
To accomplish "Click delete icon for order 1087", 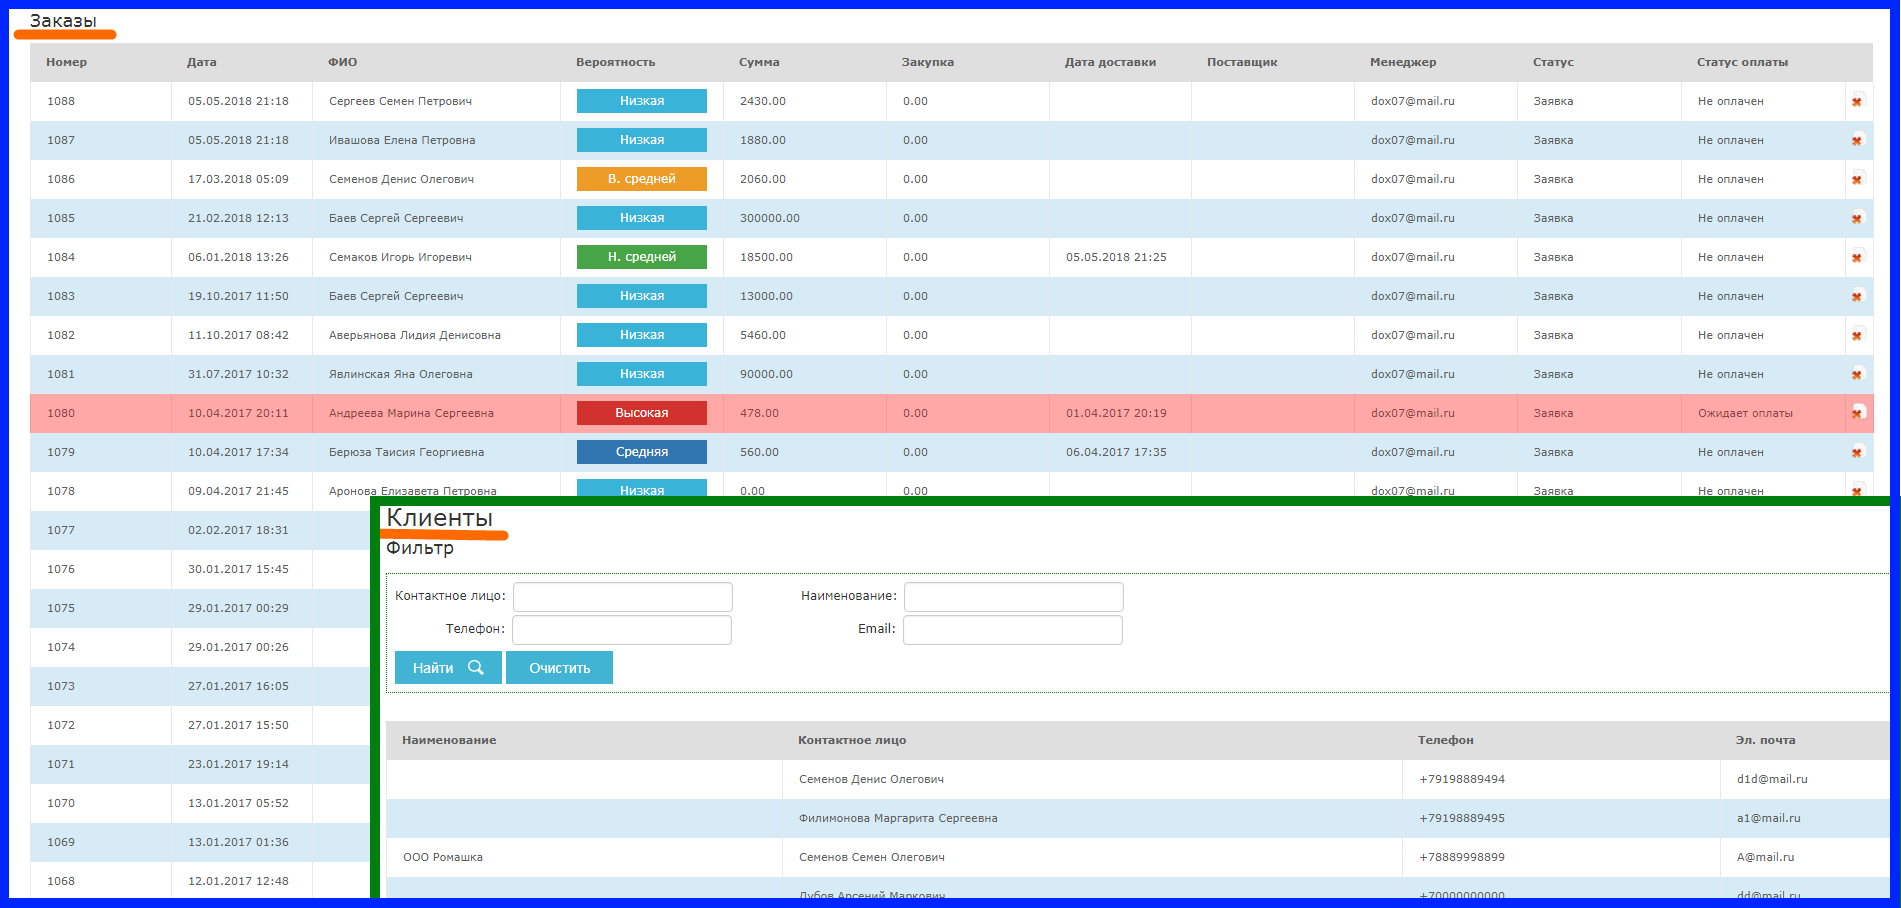I will [1857, 140].
